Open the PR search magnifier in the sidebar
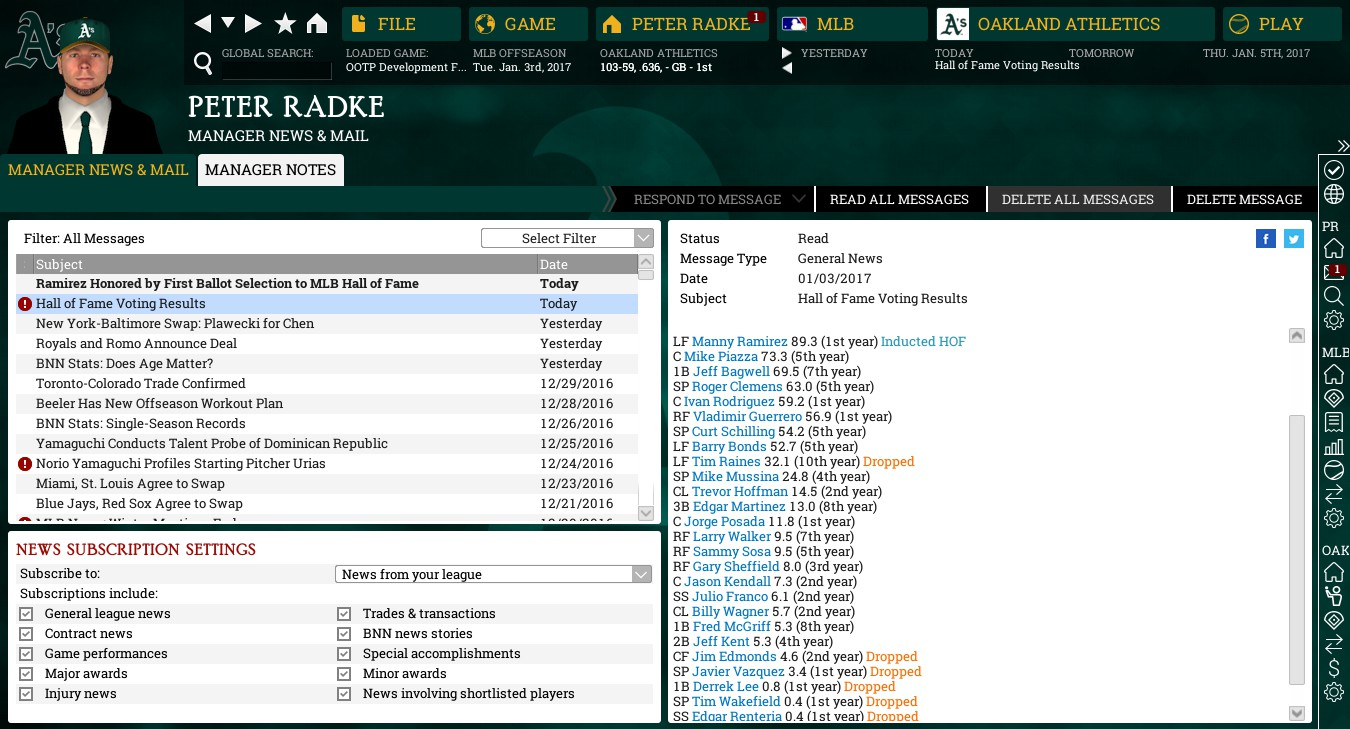The width and height of the screenshot is (1350, 729). pyautogui.click(x=1334, y=296)
